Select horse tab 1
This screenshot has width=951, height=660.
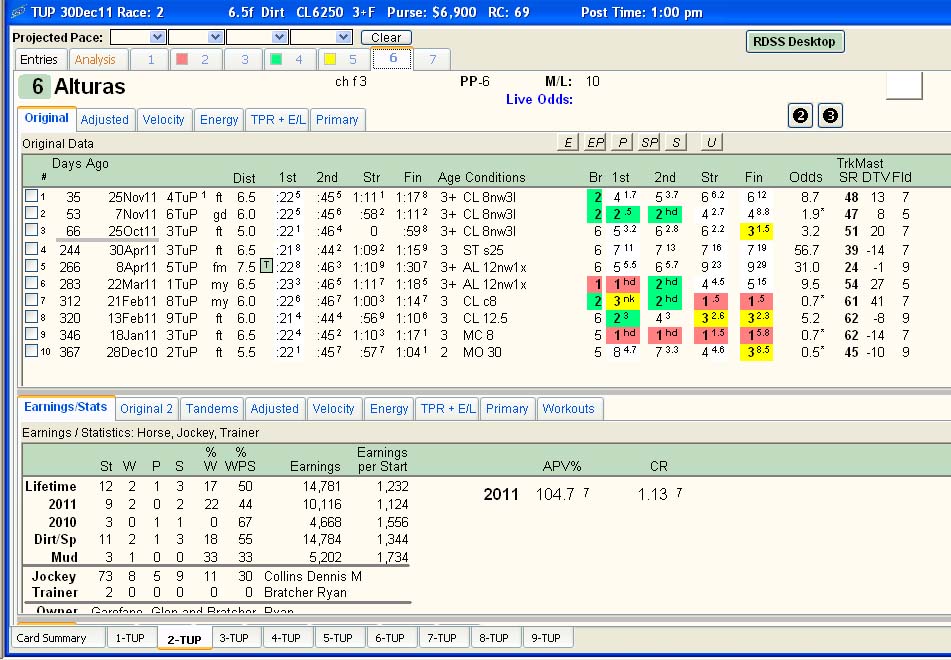click(x=150, y=59)
